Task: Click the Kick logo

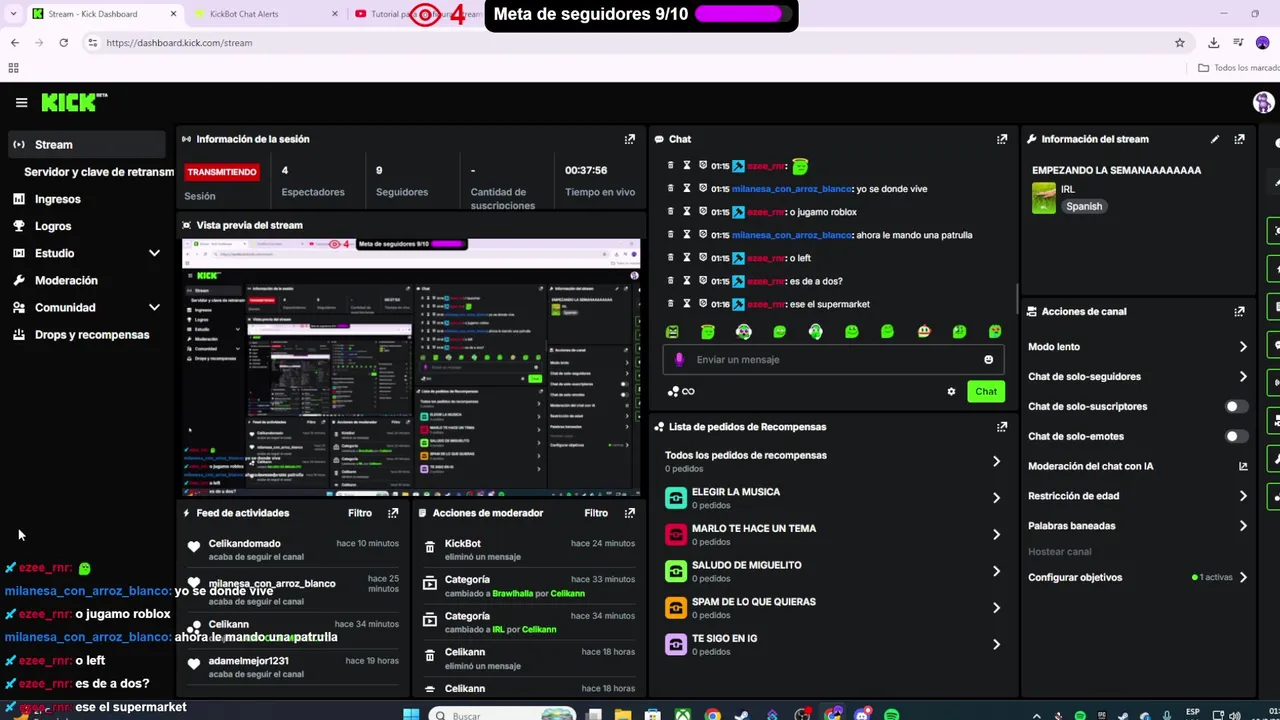Action: [74, 102]
